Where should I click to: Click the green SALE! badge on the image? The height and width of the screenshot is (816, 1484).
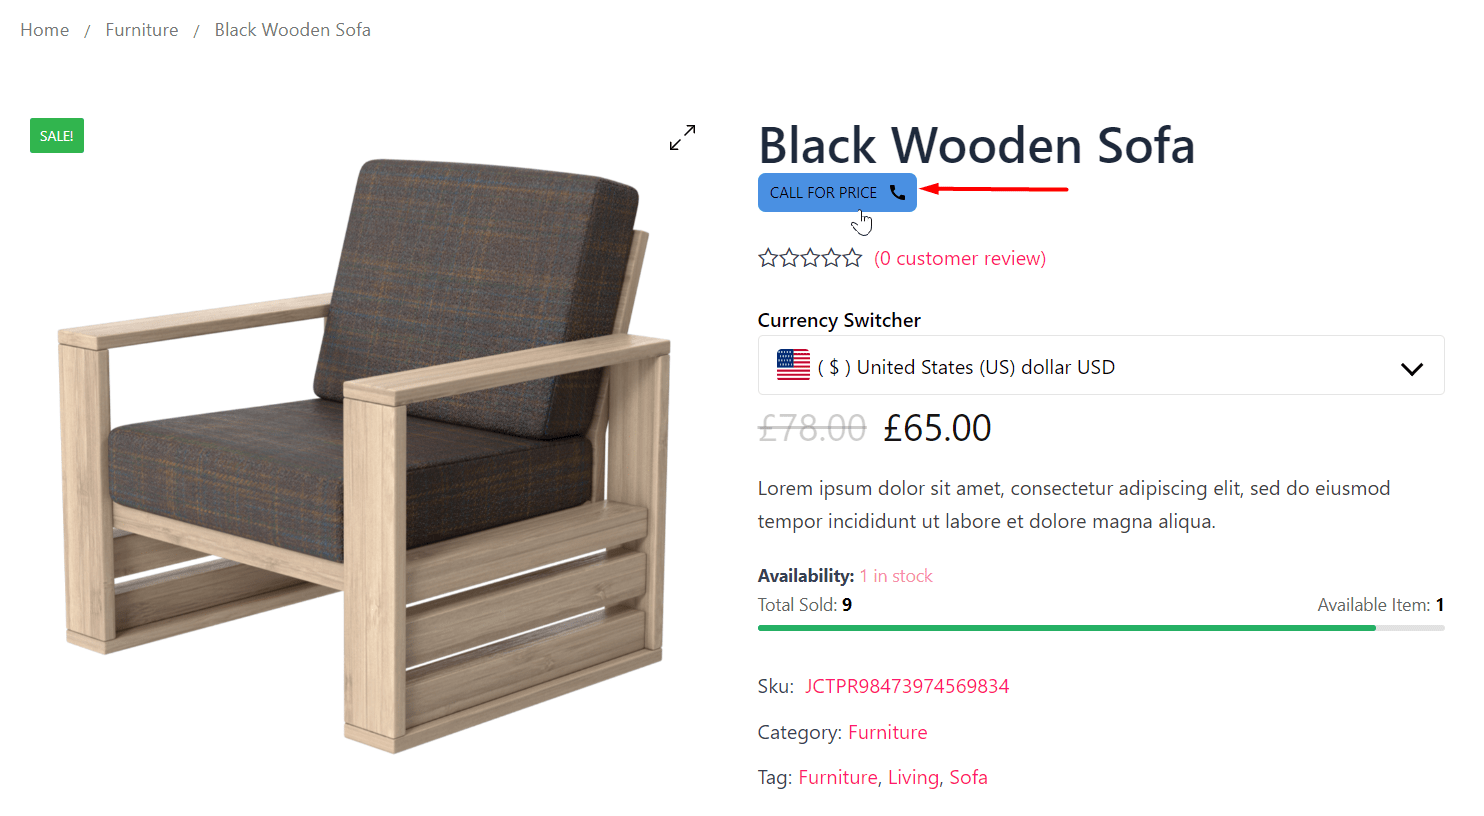[x=56, y=135]
